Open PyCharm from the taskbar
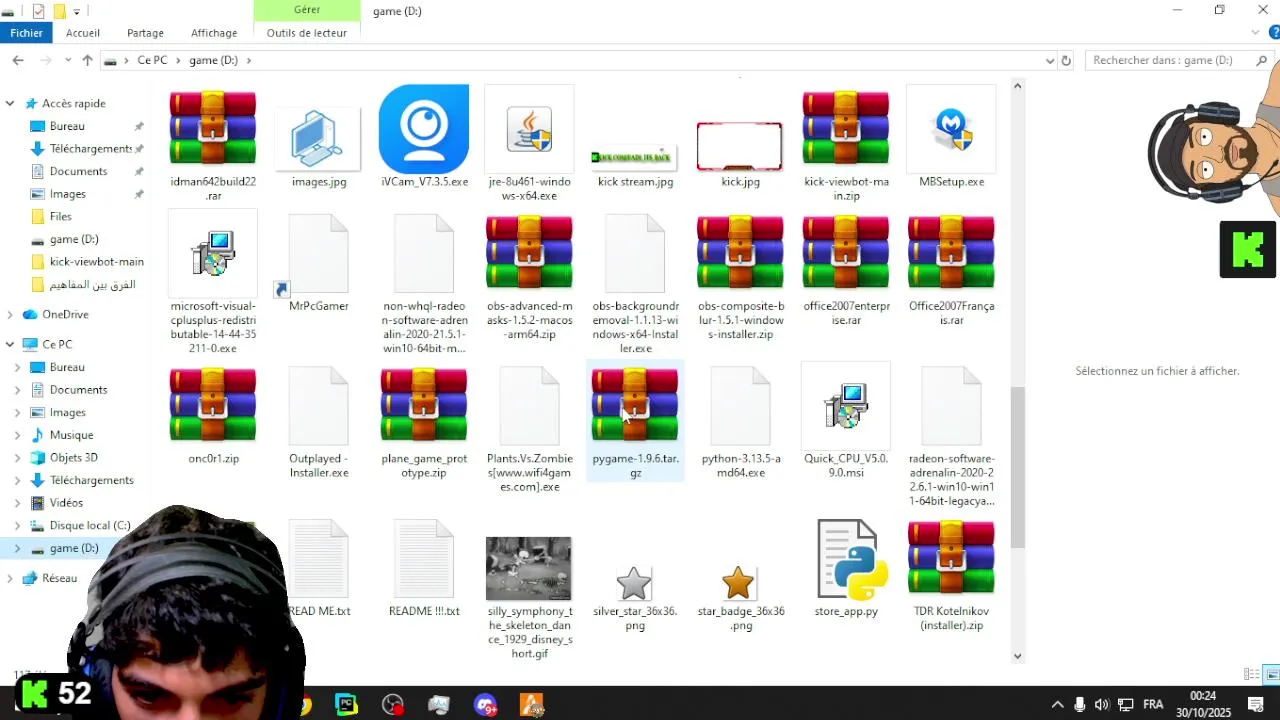This screenshot has width=1280, height=720. pyautogui.click(x=346, y=705)
